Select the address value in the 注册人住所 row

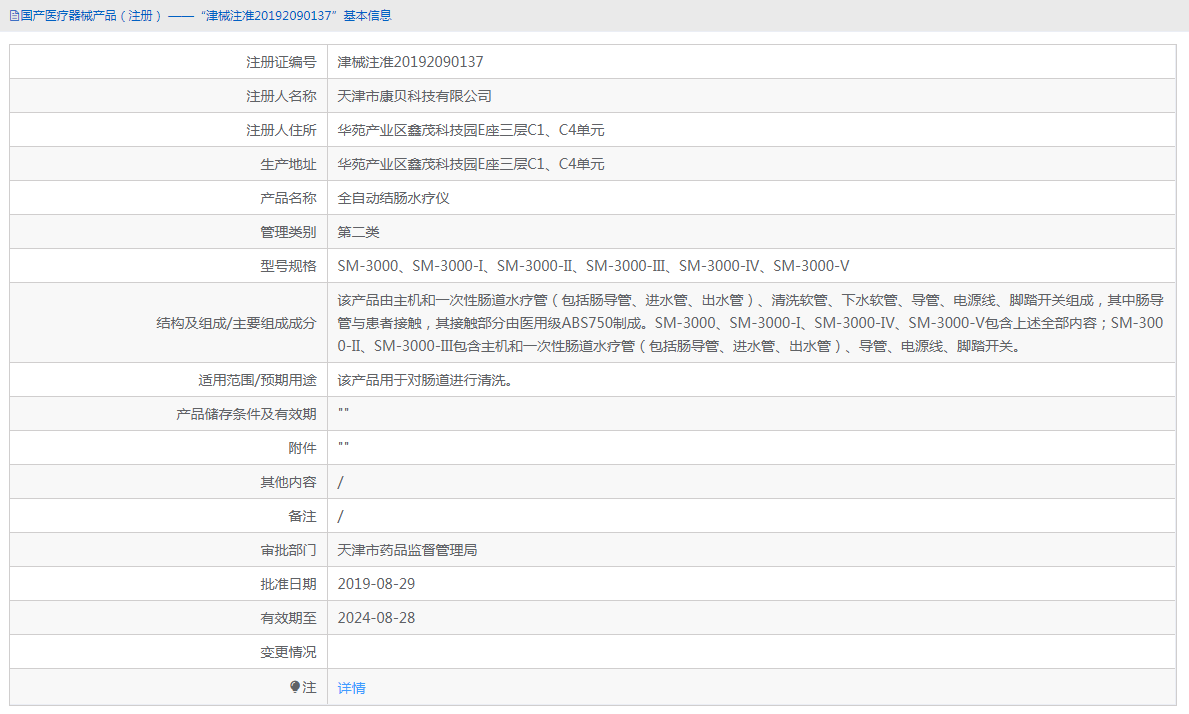pos(471,130)
